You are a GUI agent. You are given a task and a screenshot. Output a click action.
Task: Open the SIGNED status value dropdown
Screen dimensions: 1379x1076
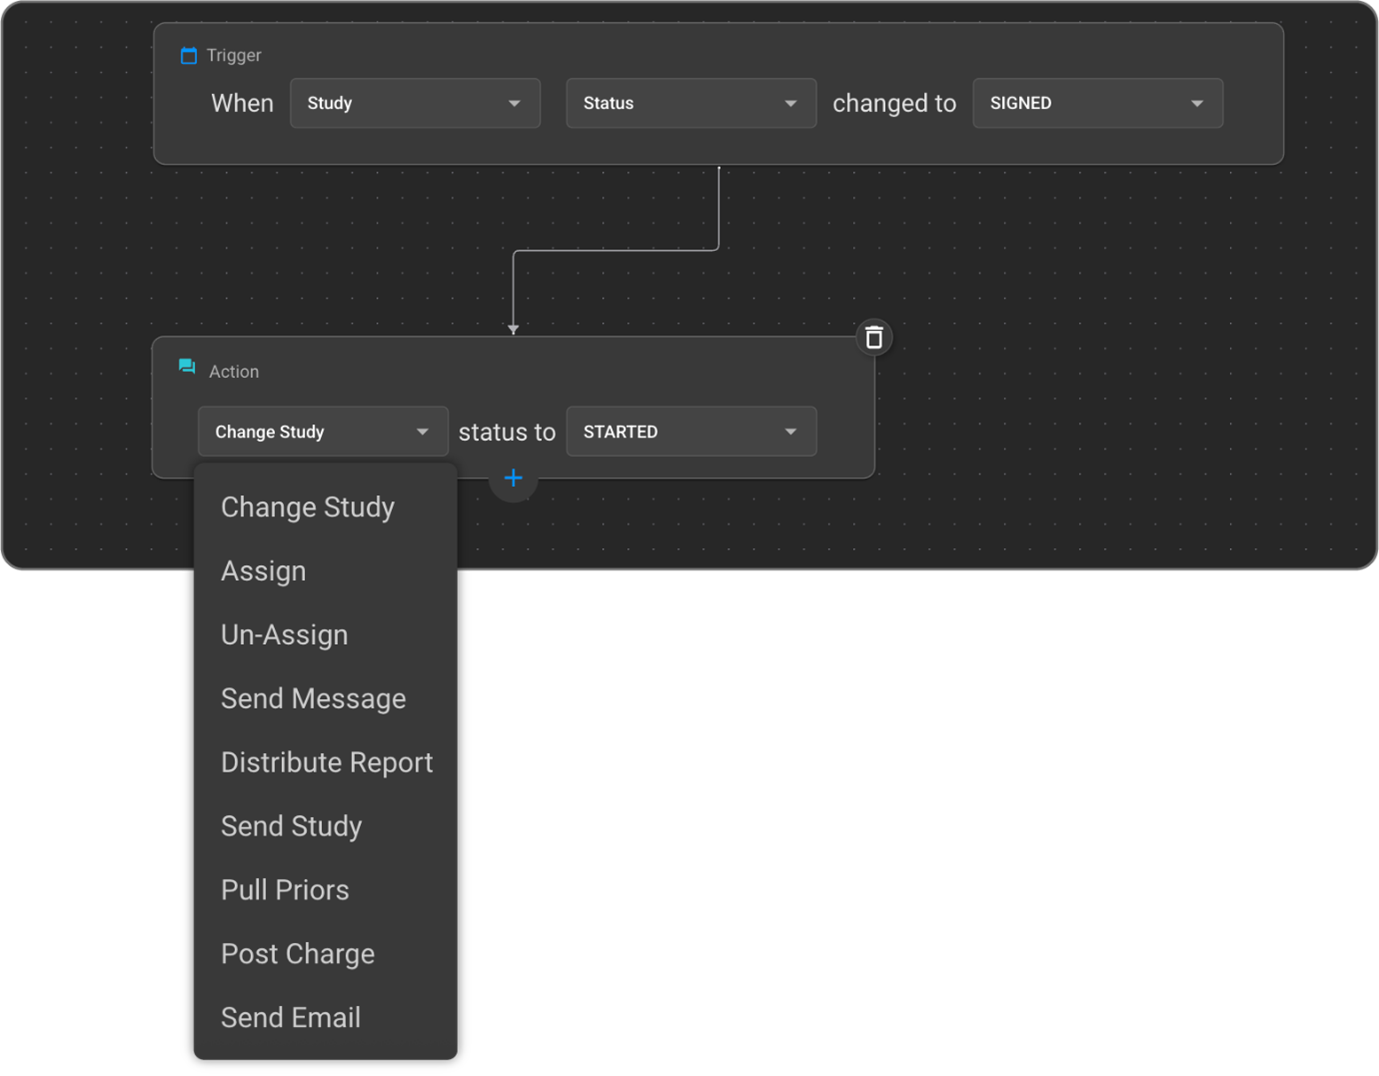click(x=1097, y=104)
